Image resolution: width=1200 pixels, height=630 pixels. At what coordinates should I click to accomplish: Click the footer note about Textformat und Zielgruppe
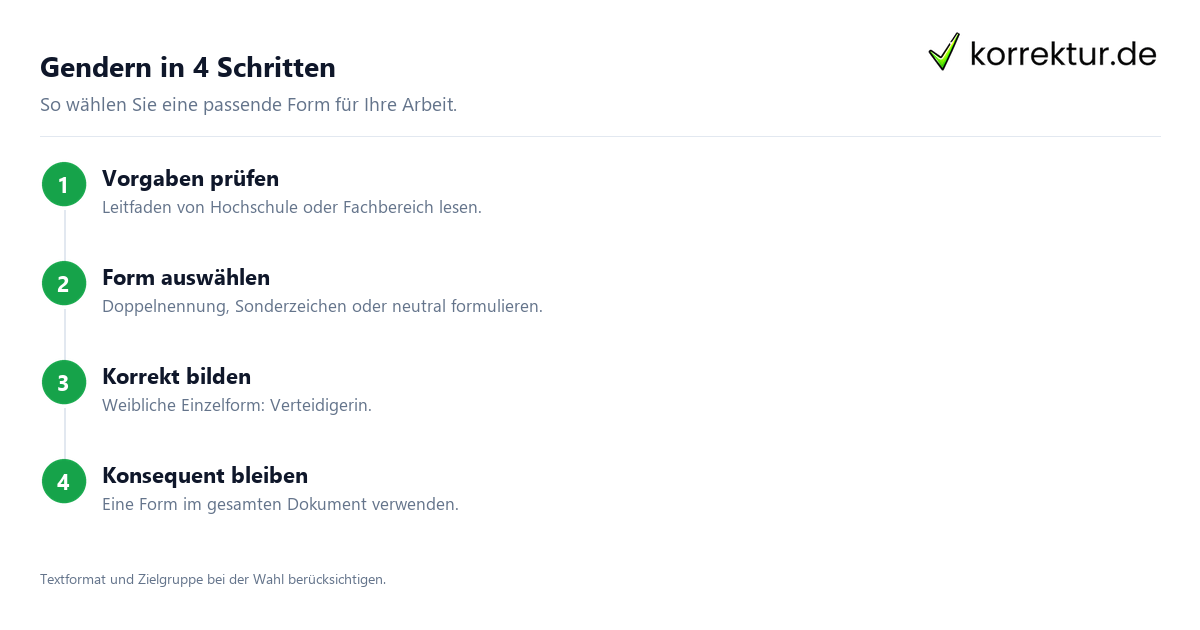213,579
